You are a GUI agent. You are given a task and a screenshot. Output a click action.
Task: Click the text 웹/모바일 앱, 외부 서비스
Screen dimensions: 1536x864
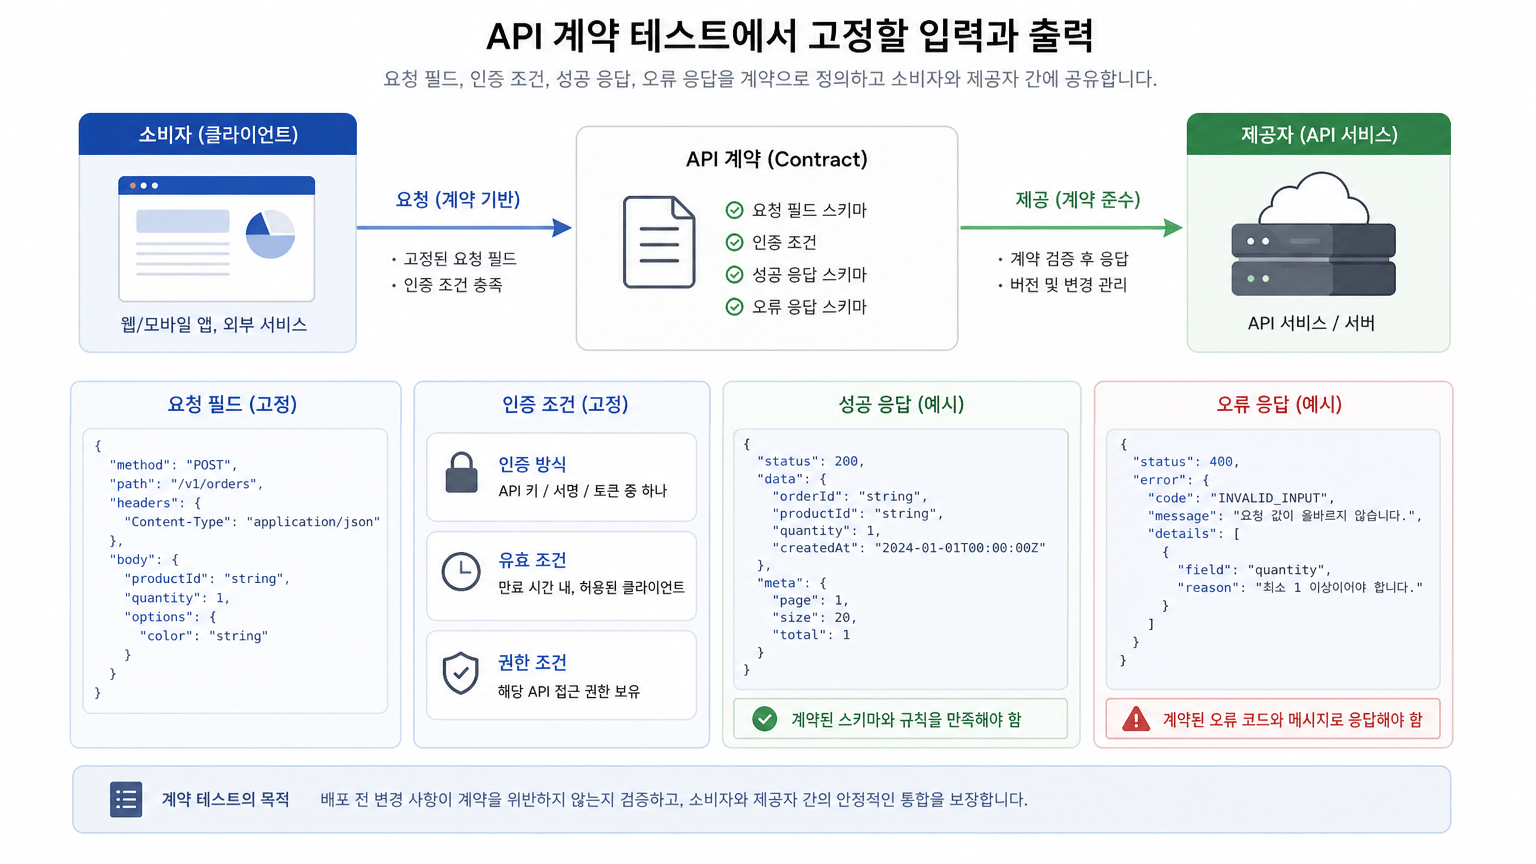pos(214,324)
